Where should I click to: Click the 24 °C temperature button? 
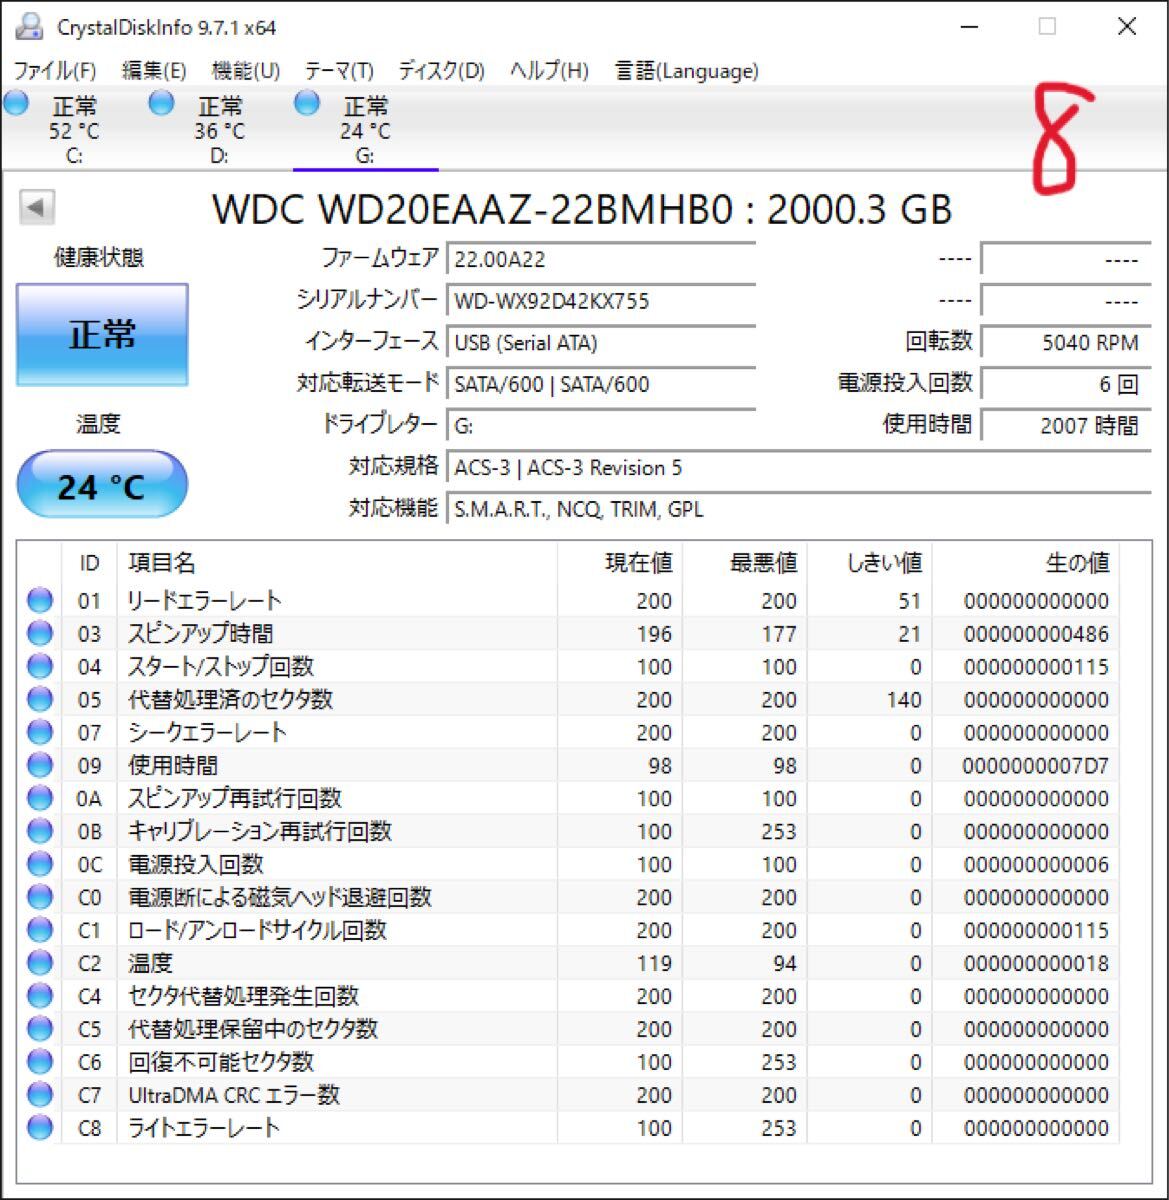click(102, 485)
